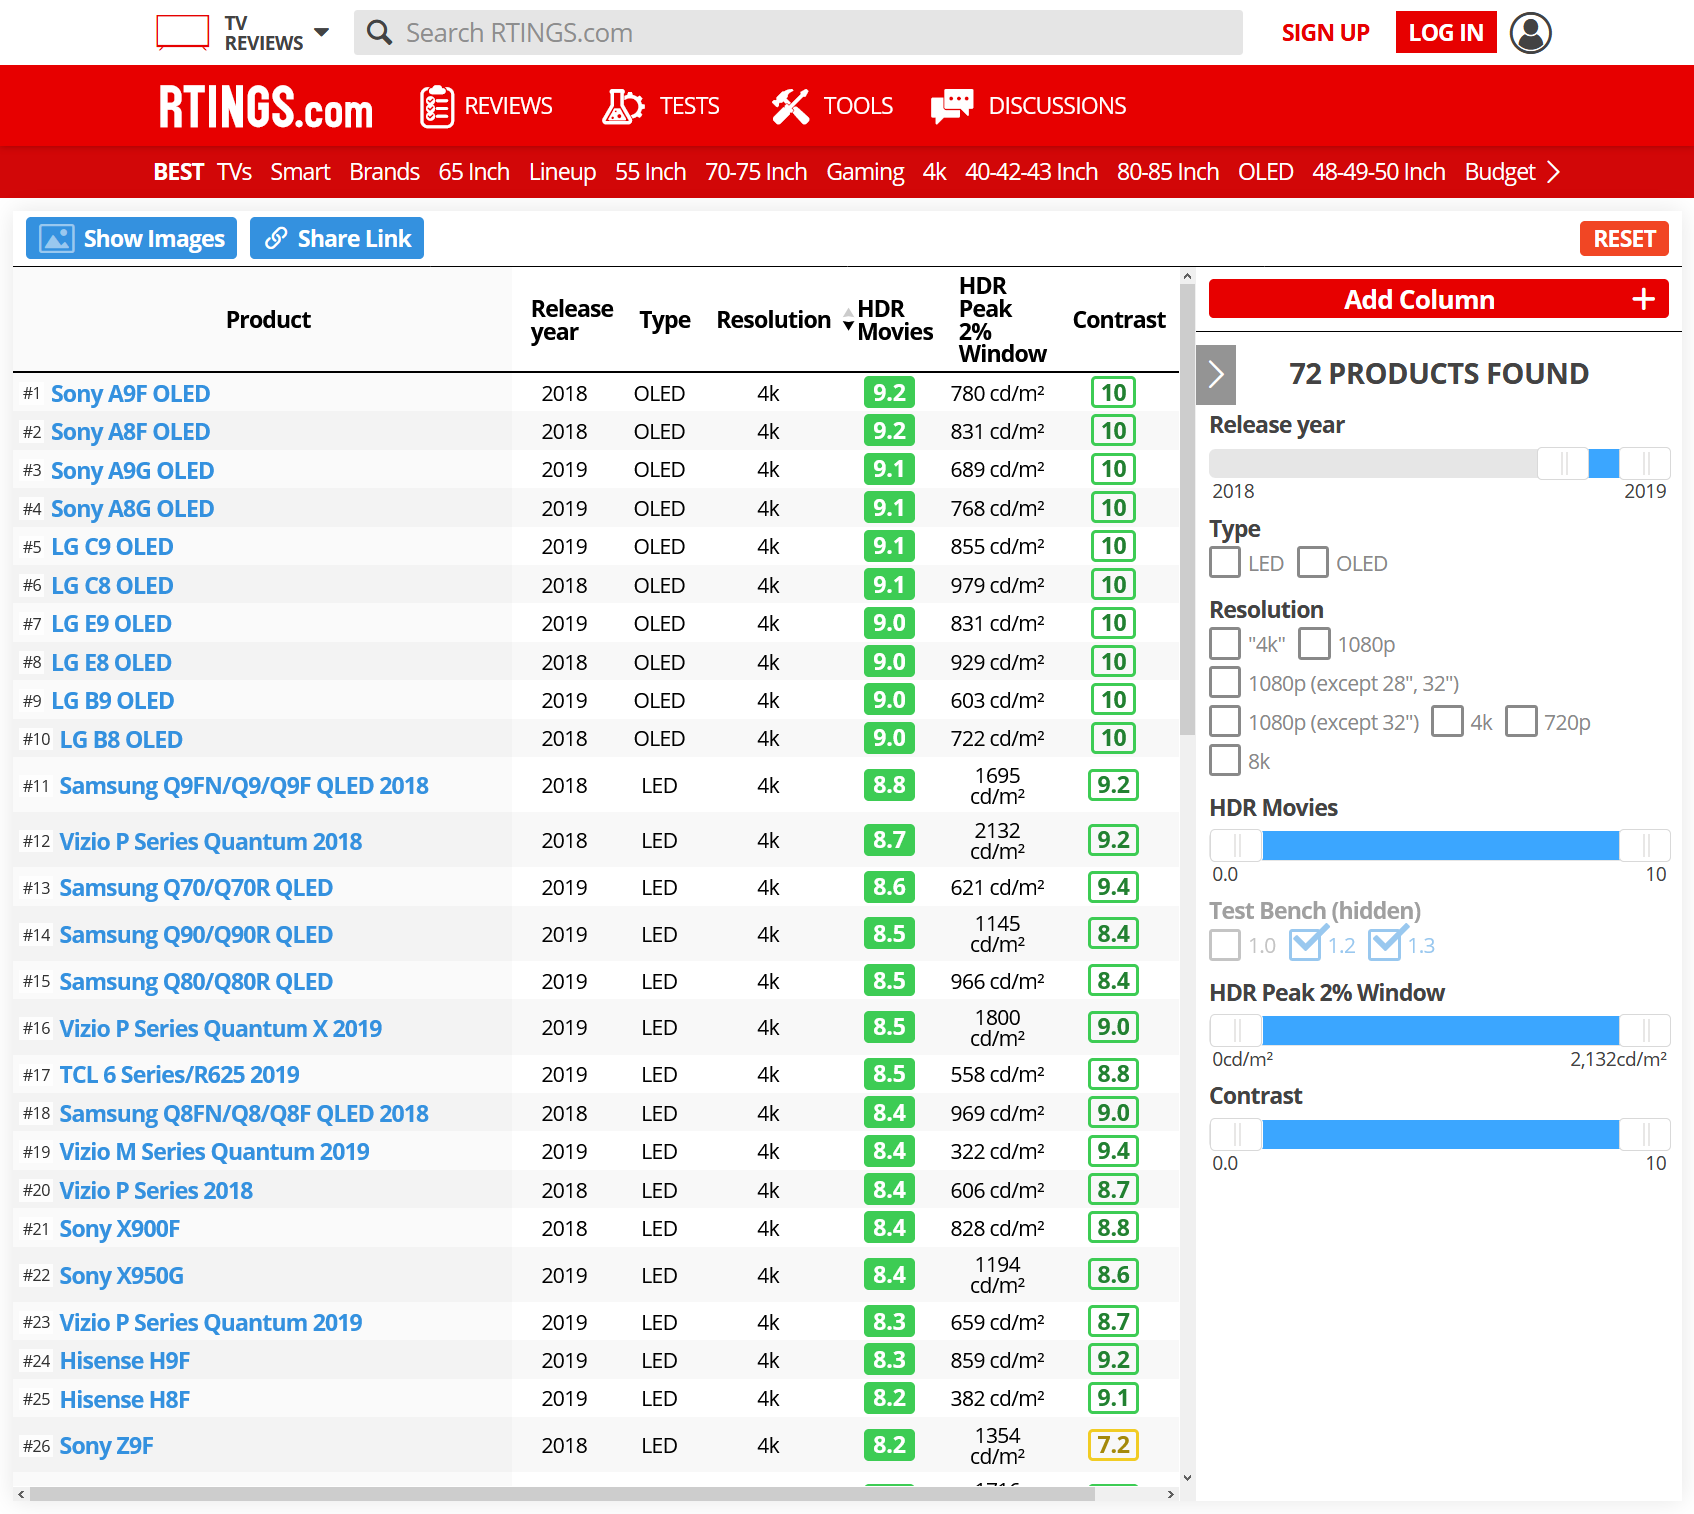The image size is (1694, 1514).
Task: Click the TV Reviews logo icon
Action: tap(183, 32)
